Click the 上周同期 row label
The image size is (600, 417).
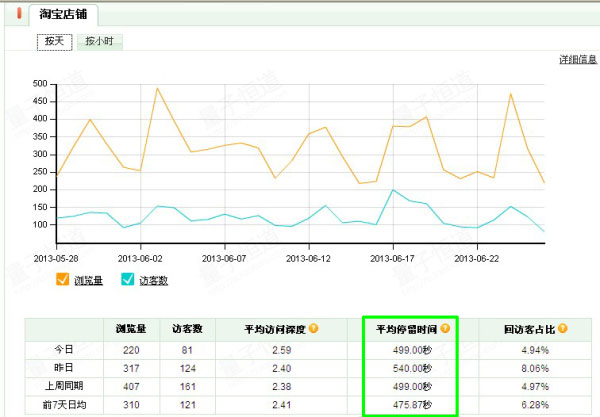pos(64,386)
